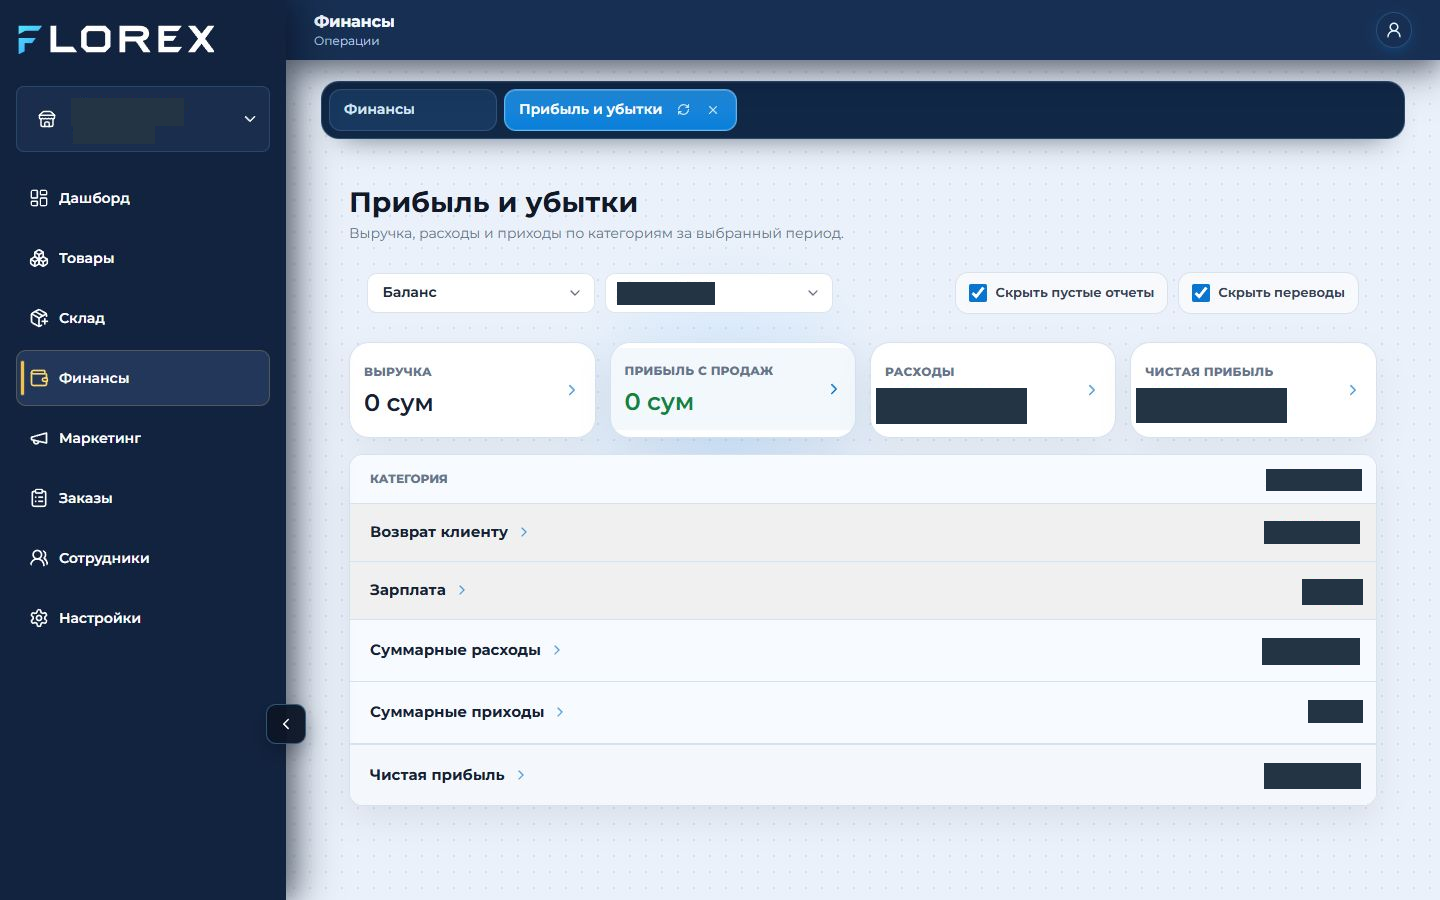
Task: Open the user profile icon
Action: 1393,30
